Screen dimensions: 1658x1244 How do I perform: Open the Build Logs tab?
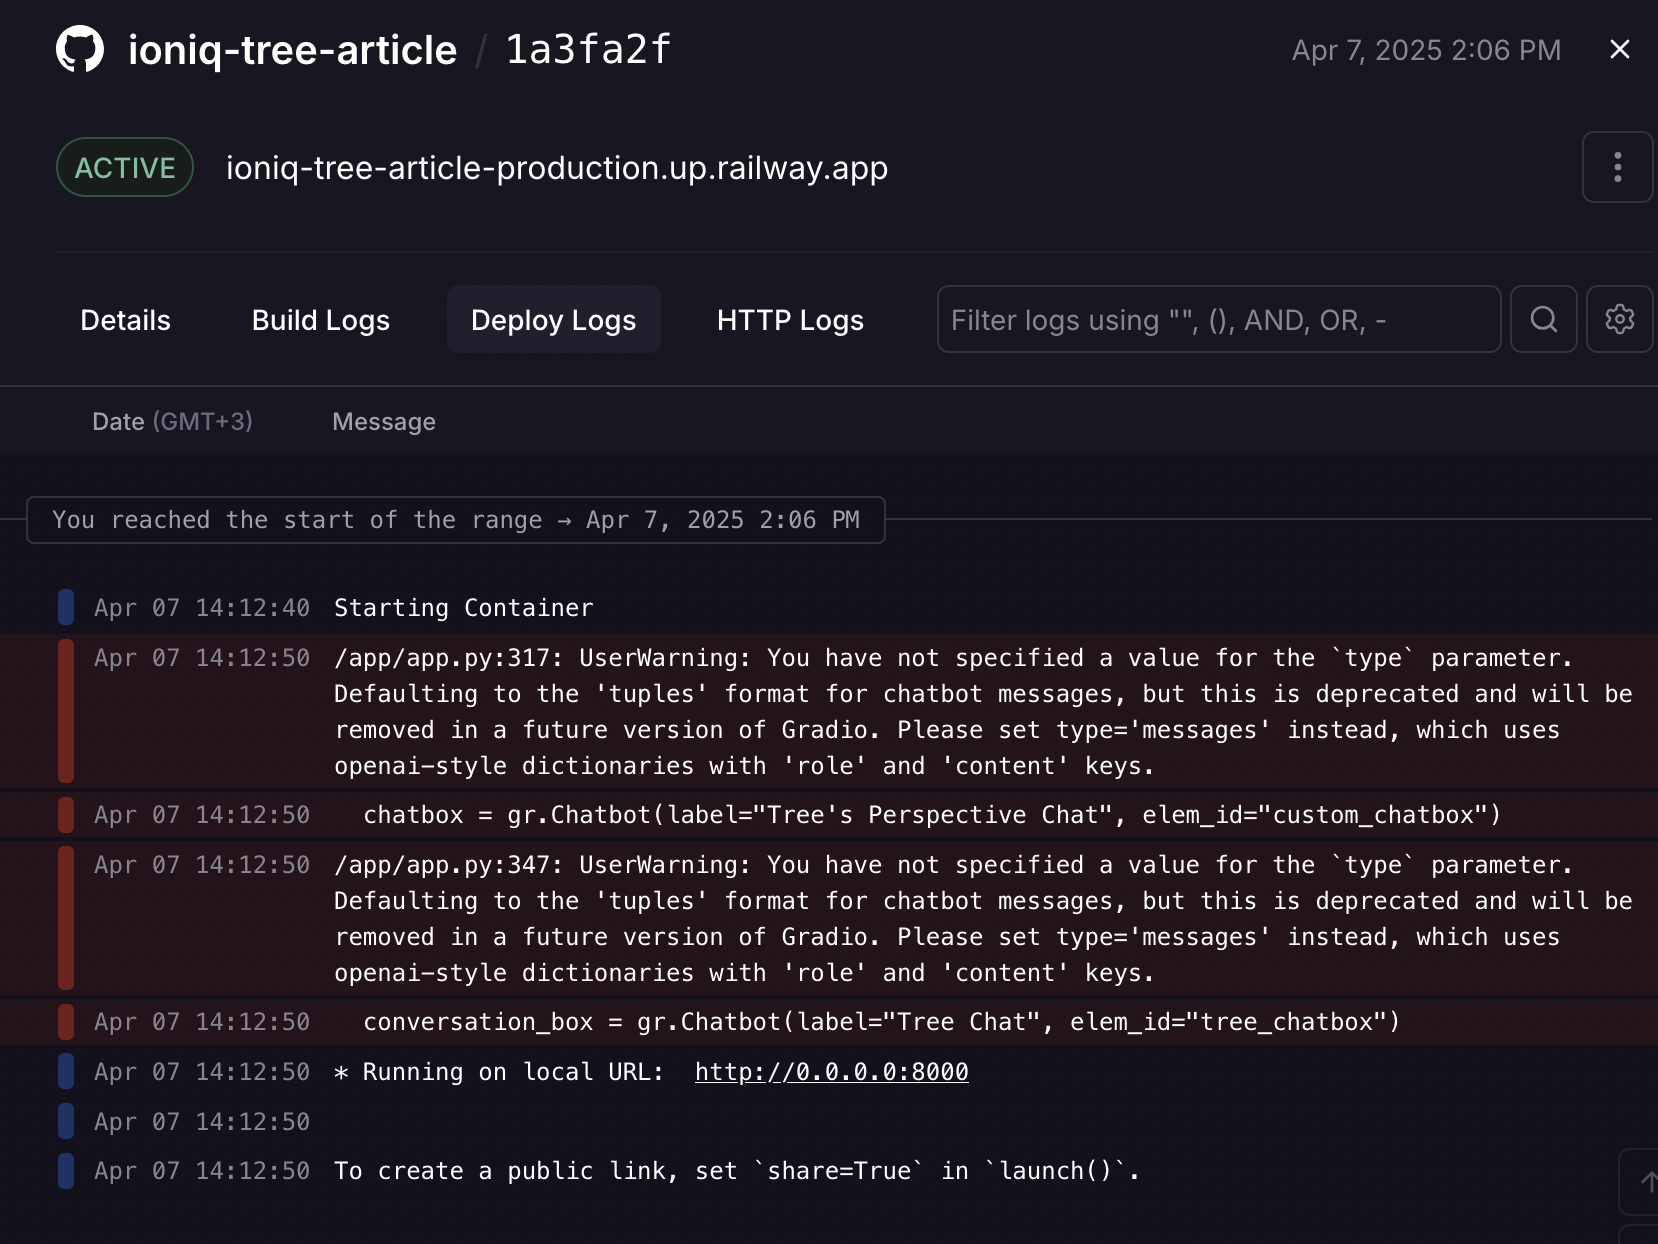320,320
